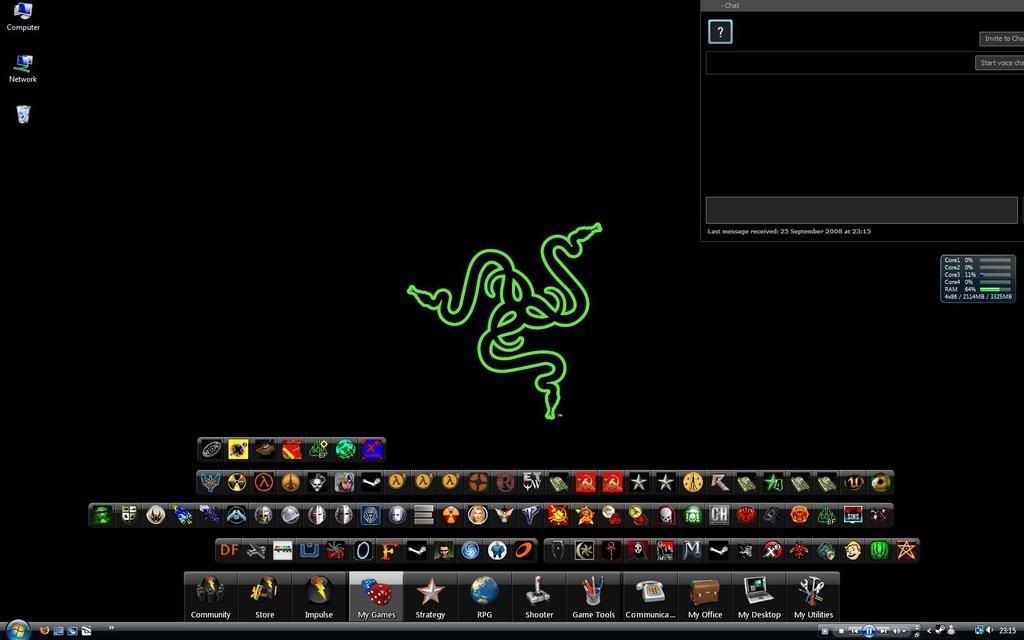Launch the orange DF game icon
1024x640 pixels.
(x=229, y=551)
